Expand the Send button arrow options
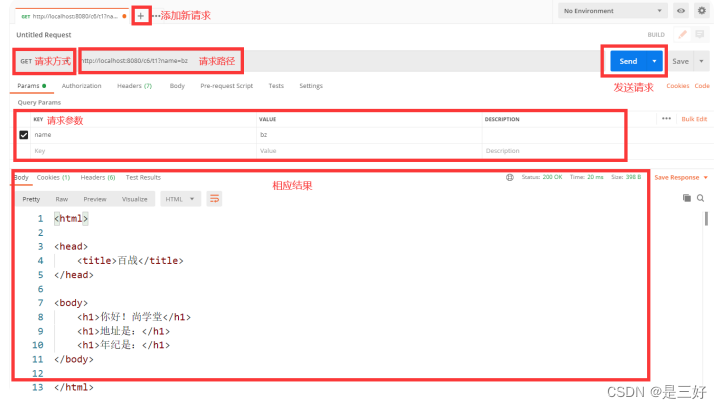 point(654,61)
